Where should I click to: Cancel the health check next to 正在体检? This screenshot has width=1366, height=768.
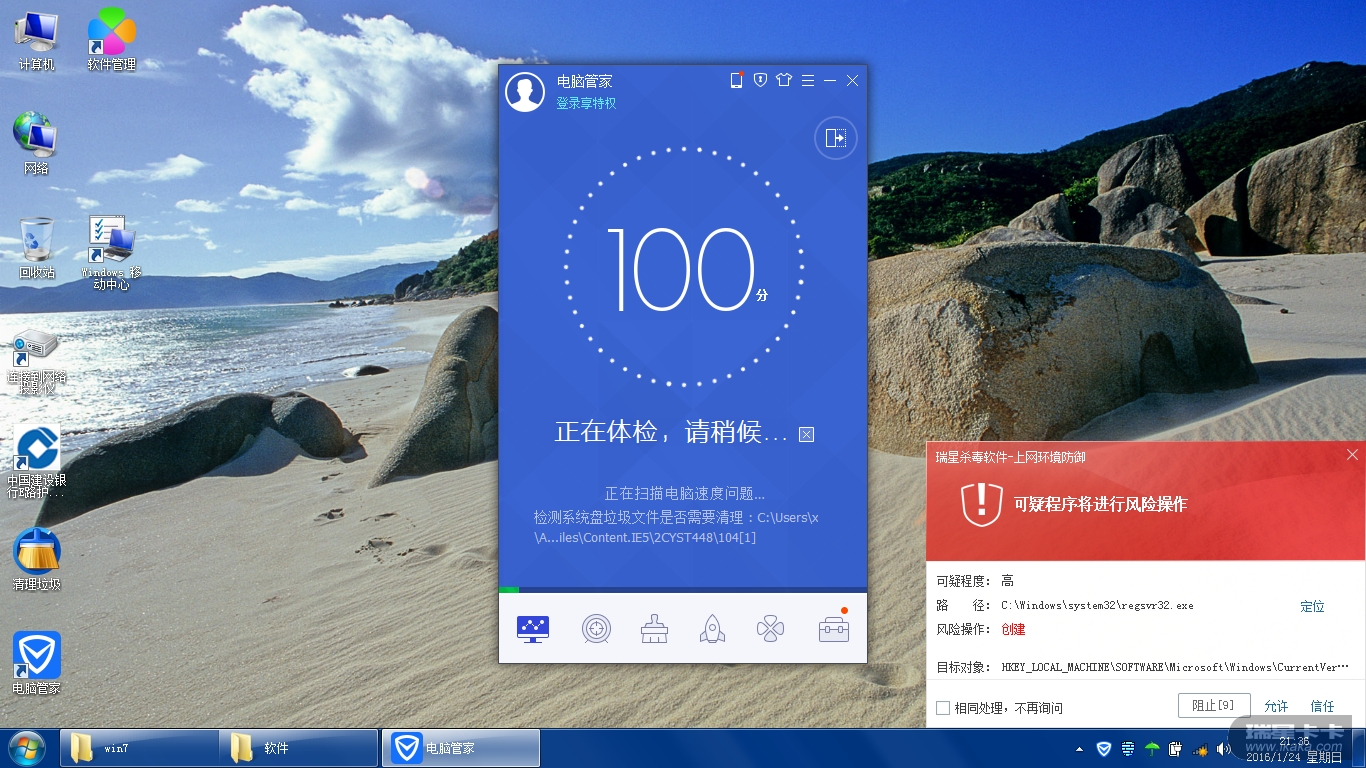click(807, 434)
